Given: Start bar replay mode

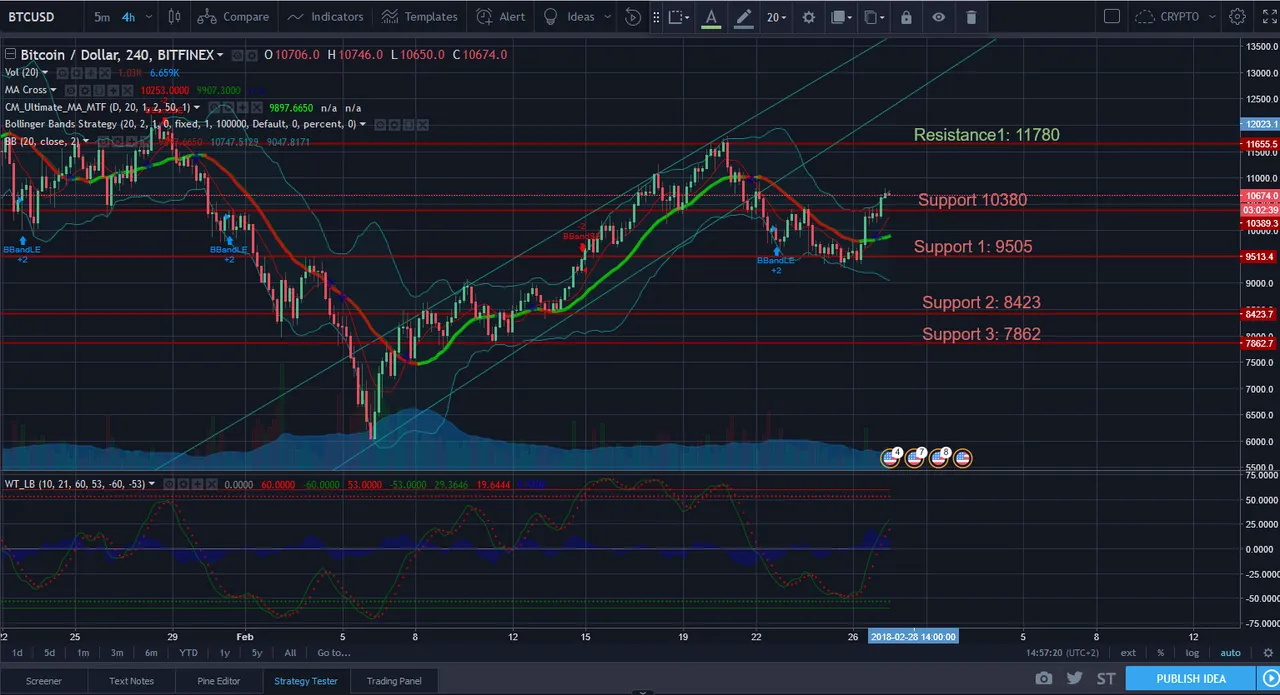Looking at the screenshot, I should [633, 17].
